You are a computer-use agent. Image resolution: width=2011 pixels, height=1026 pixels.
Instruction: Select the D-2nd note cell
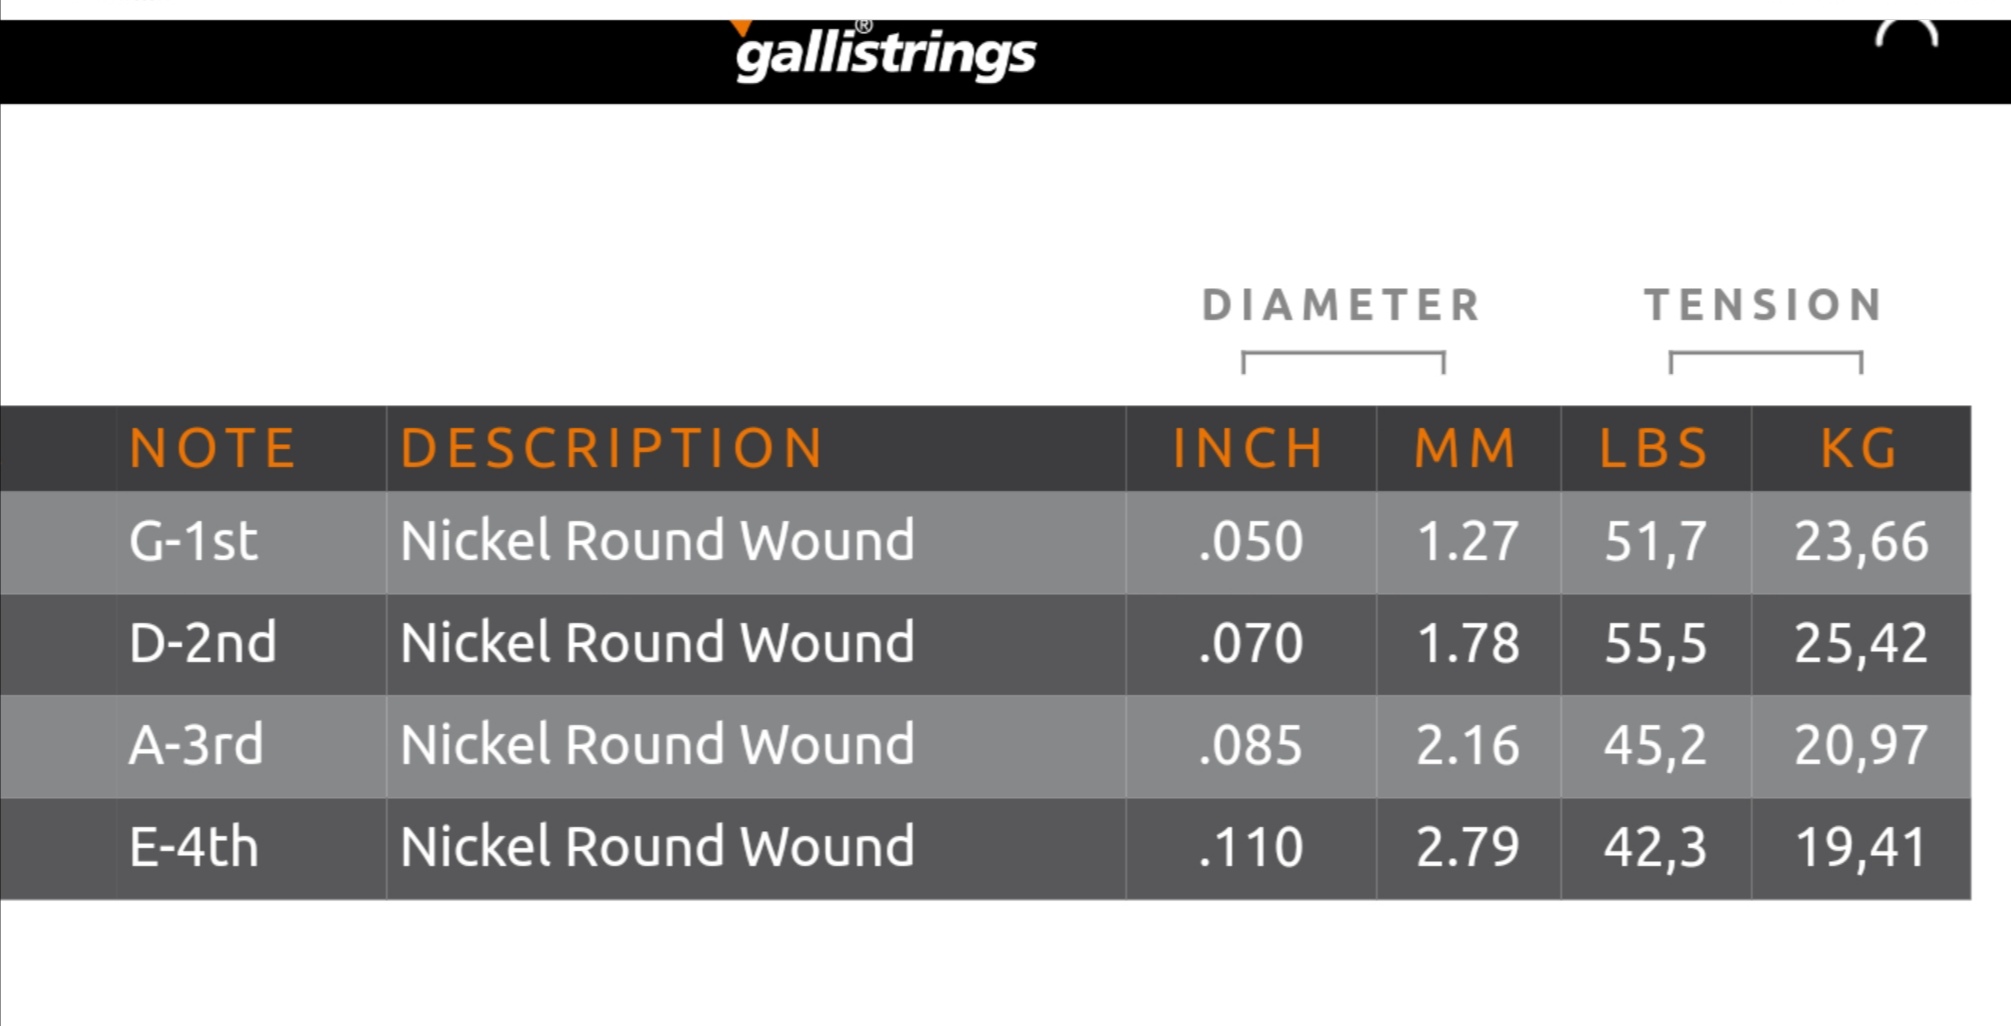(x=203, y=642)
